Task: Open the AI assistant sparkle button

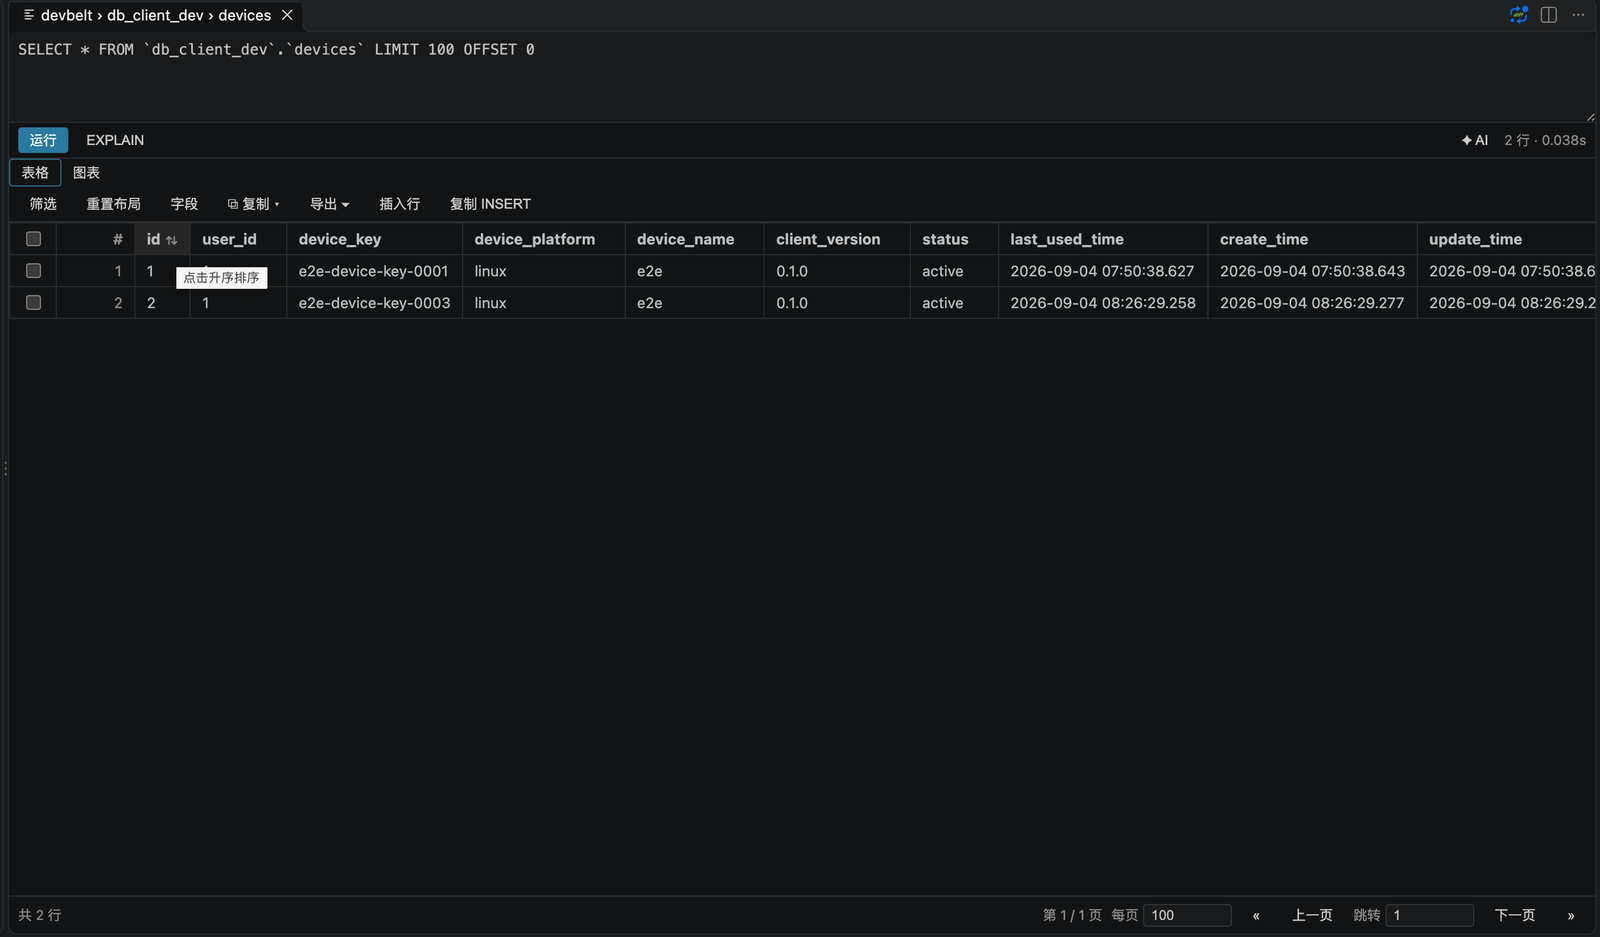Action: [1475, 140]
